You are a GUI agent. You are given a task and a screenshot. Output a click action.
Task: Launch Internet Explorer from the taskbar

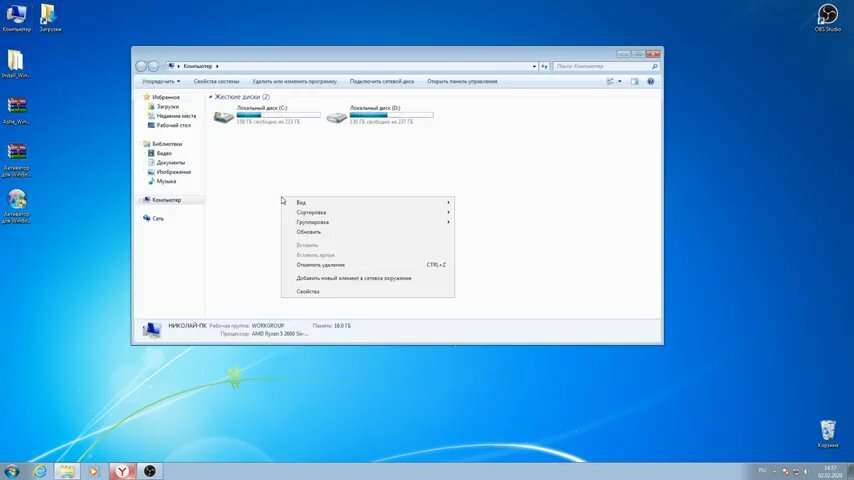pos(39,471)
